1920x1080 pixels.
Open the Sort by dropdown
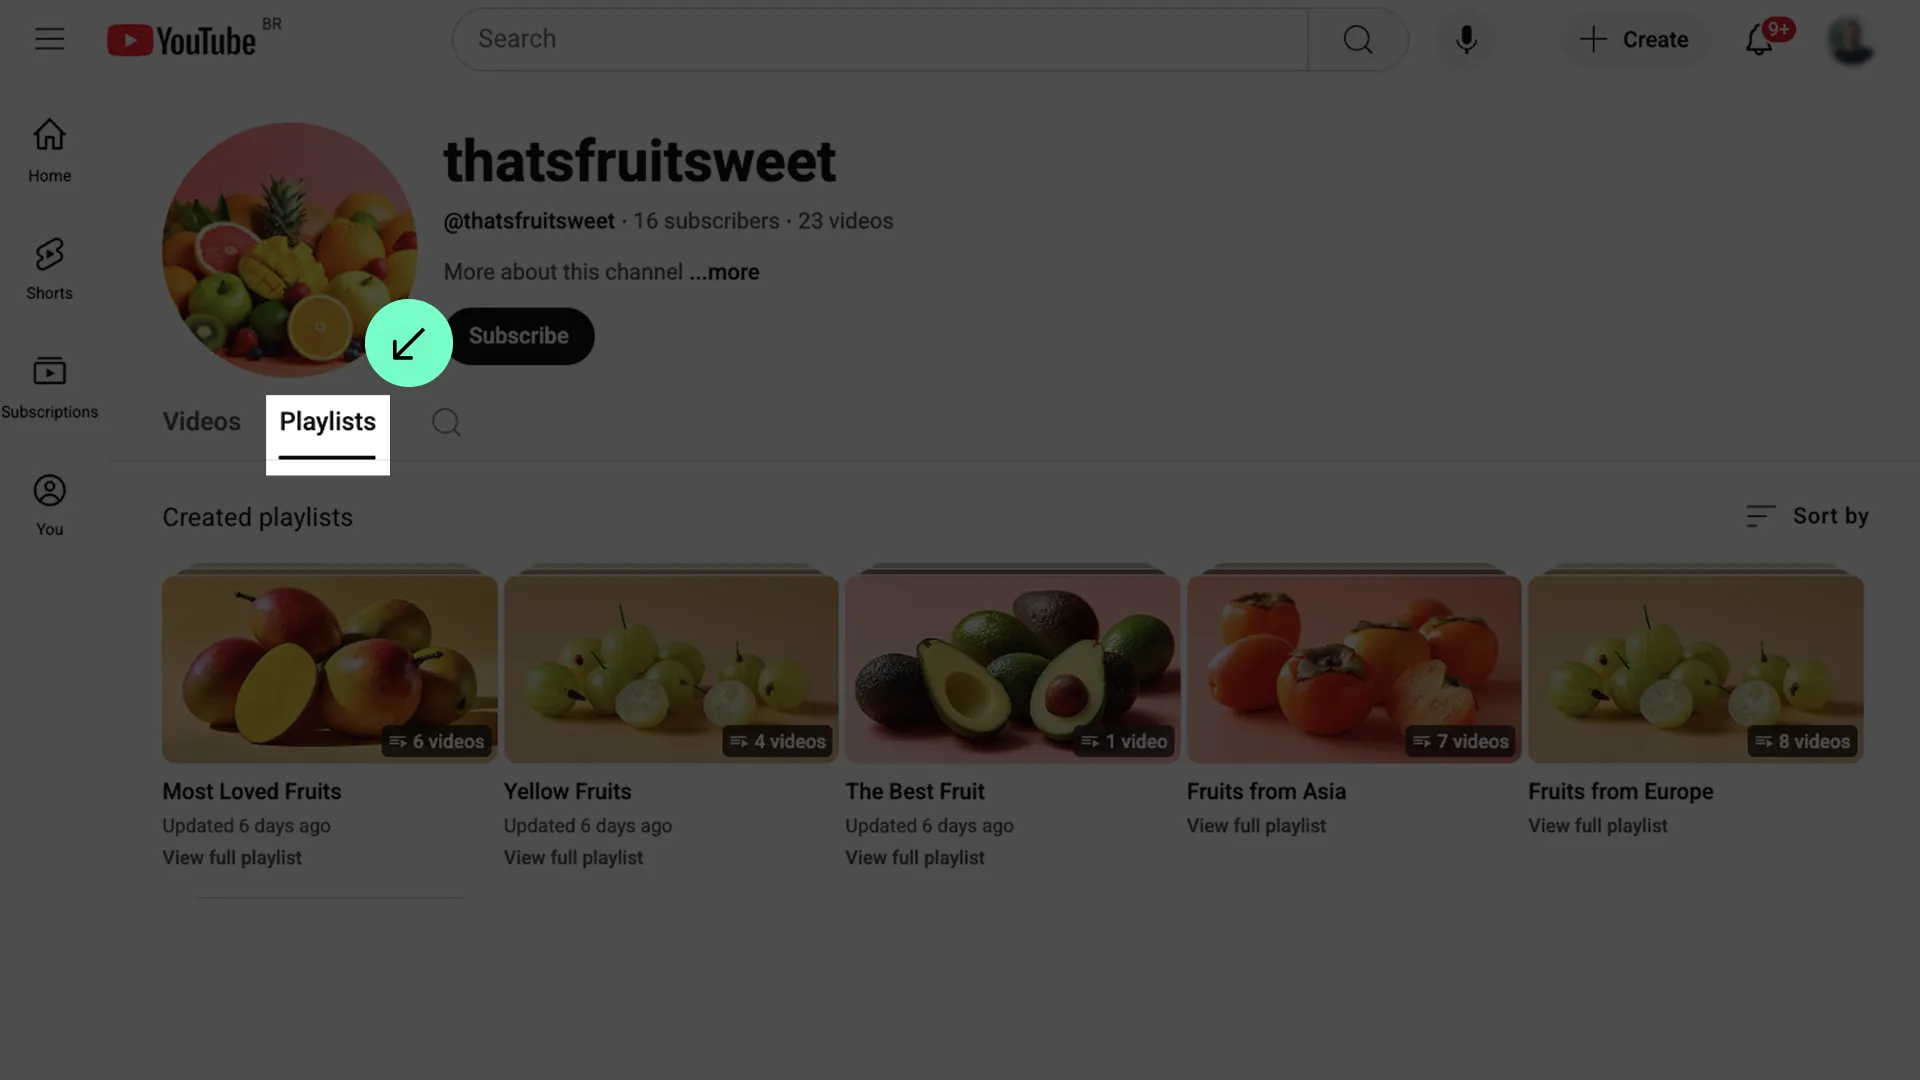(1807, 516)
